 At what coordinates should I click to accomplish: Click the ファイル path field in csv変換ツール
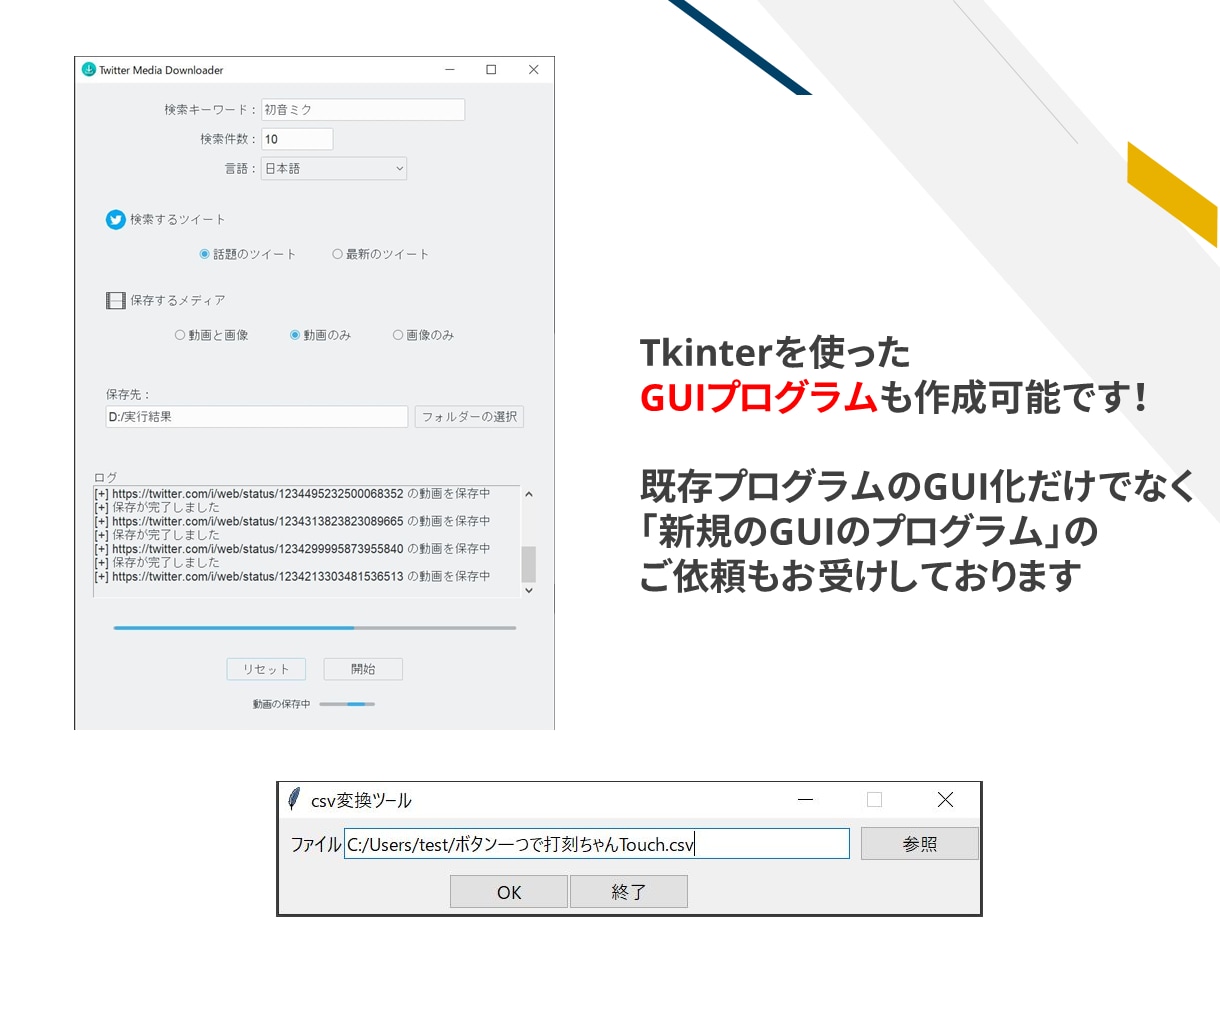point(597,844)
